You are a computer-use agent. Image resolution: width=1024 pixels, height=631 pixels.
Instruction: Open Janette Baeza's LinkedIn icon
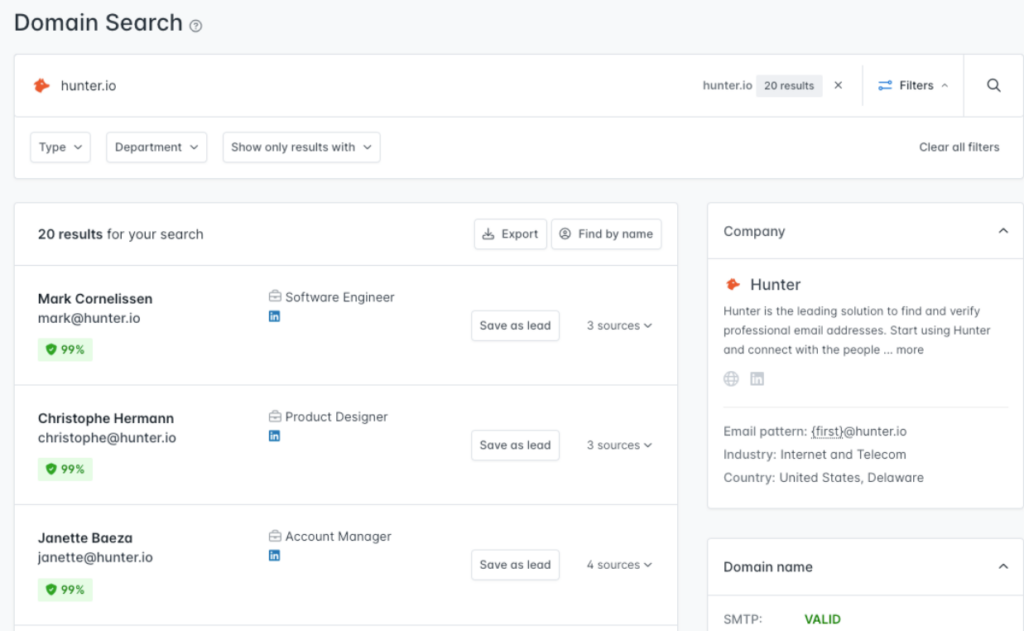tap(274, 555)
